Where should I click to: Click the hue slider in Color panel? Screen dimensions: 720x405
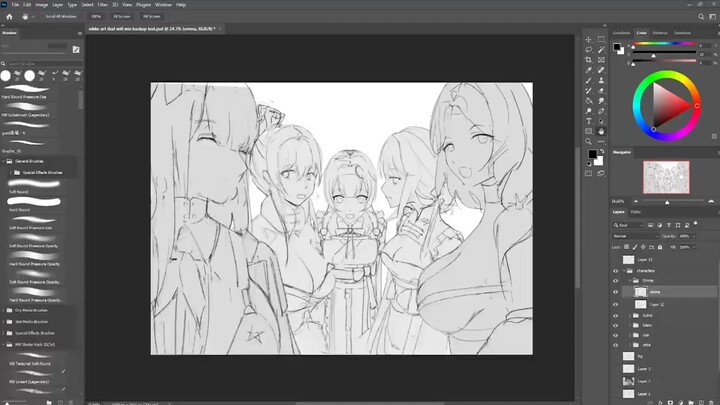pyautogui.click(x=665, y=44)
